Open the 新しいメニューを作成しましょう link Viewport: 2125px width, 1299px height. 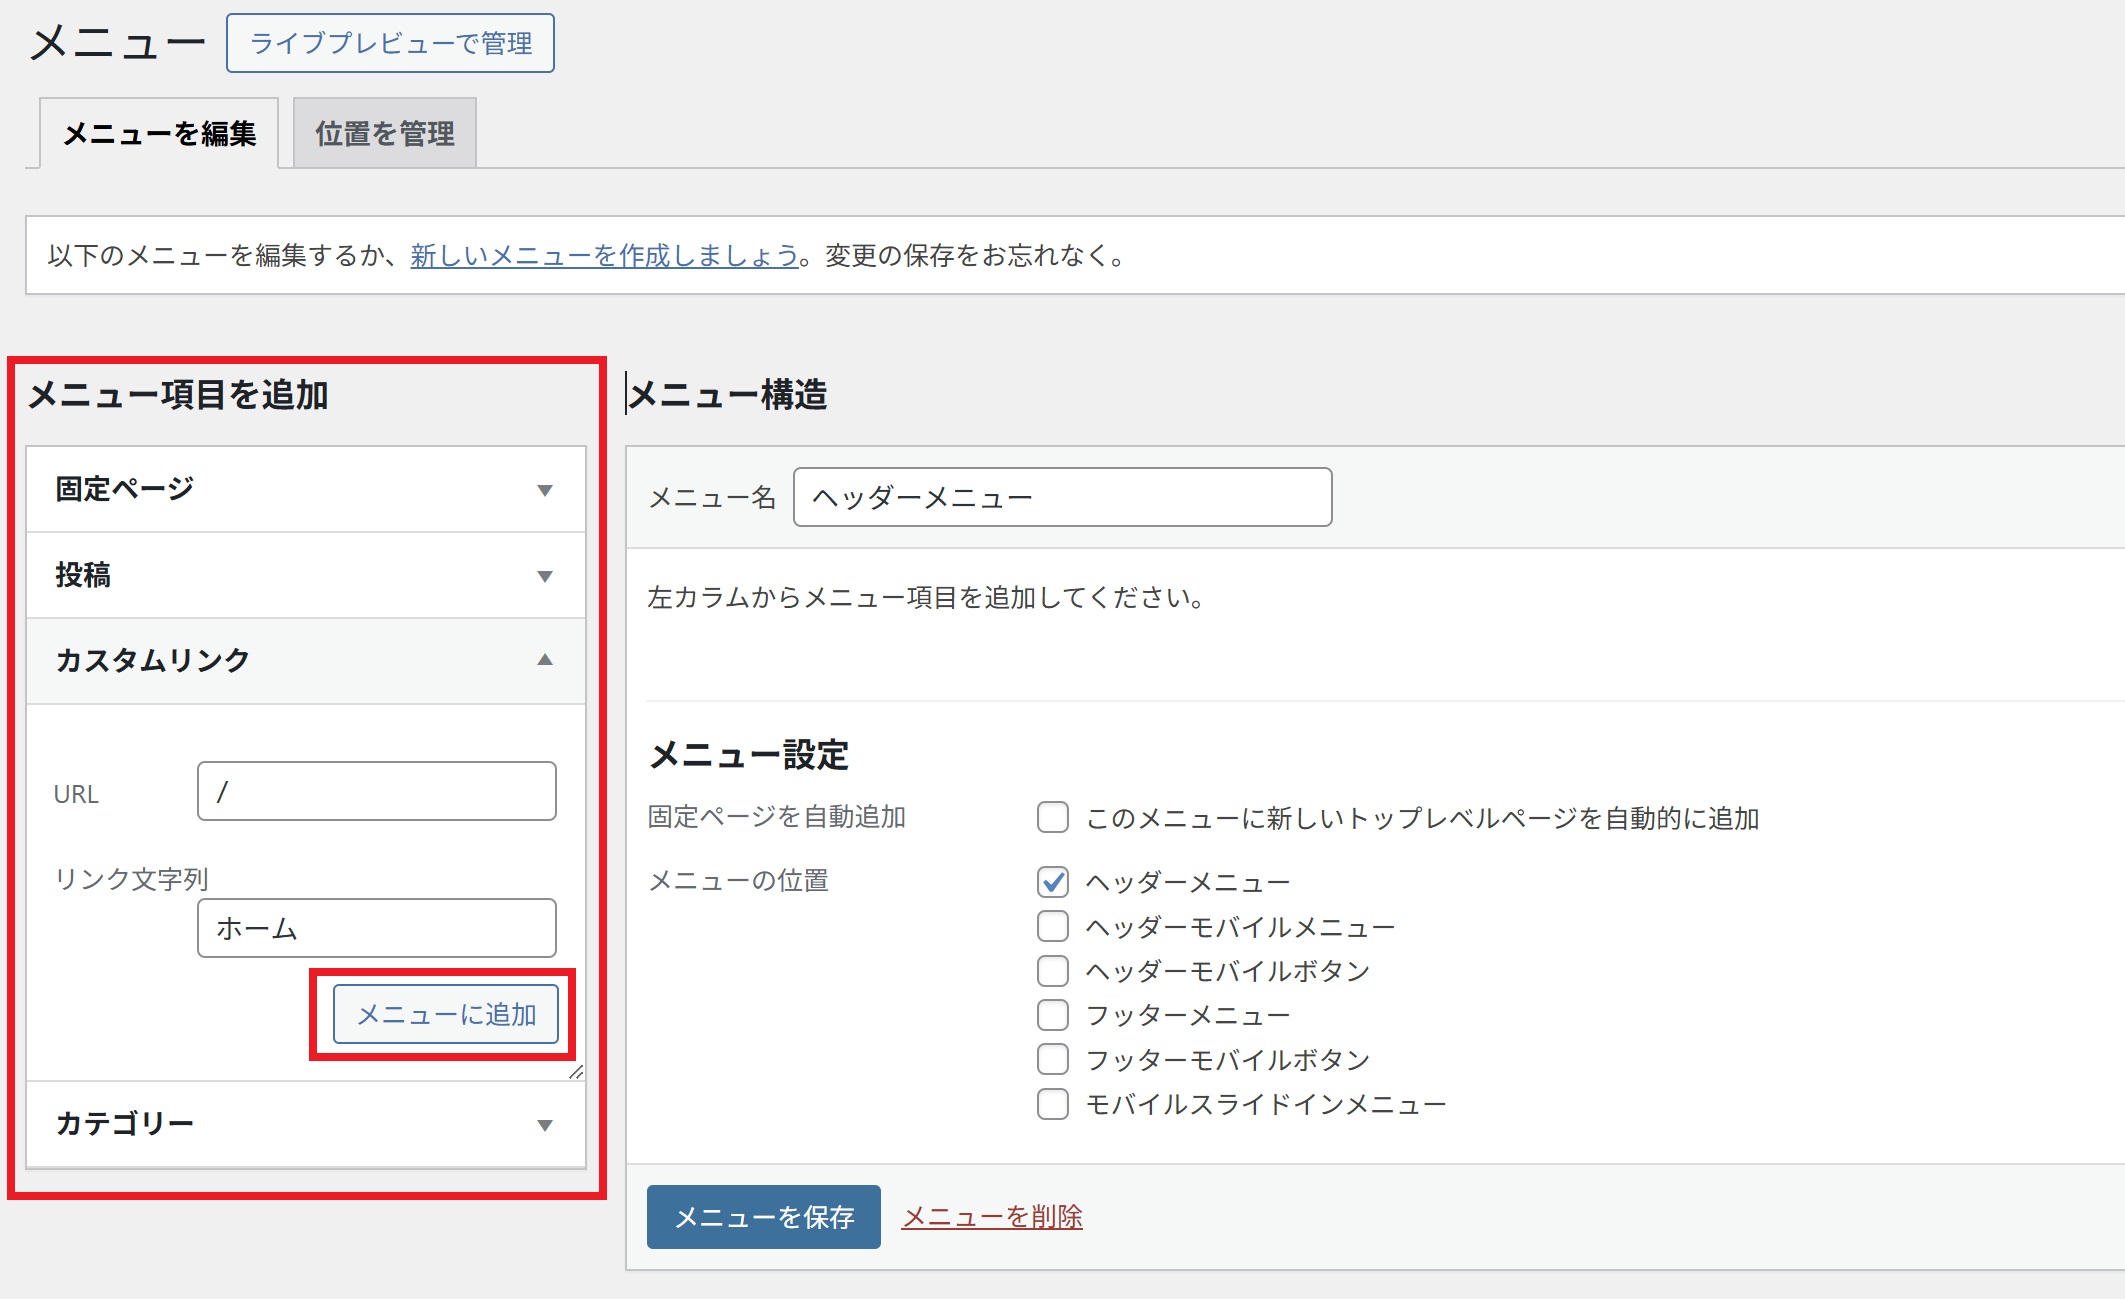pyautogui.click(x=604, y=256)
